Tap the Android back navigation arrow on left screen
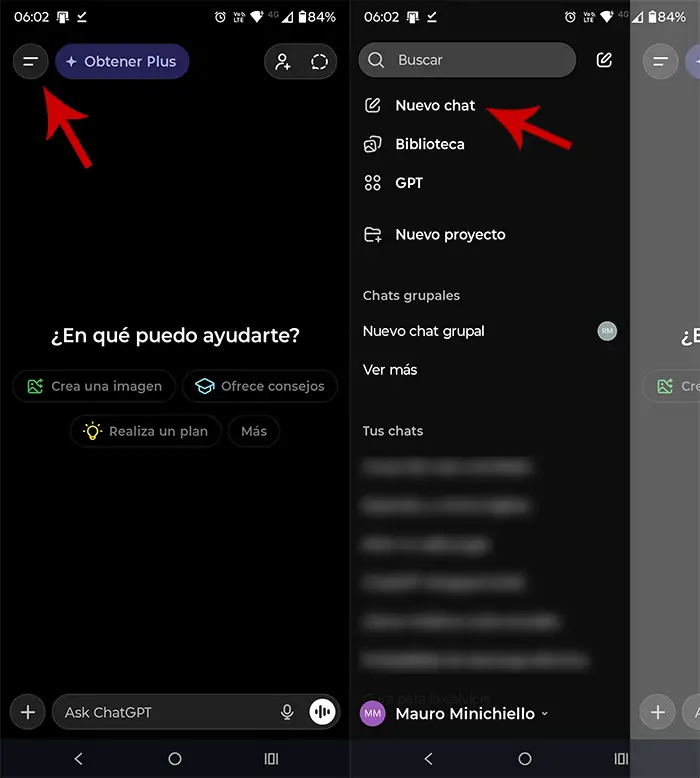Image resolution: width=700 pixels, height=778 pixels. click(x=78, y=759)
